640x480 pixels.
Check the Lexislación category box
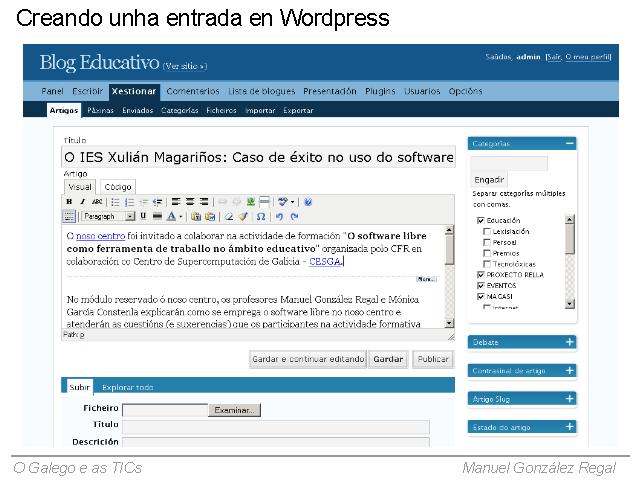pos(487,231)
